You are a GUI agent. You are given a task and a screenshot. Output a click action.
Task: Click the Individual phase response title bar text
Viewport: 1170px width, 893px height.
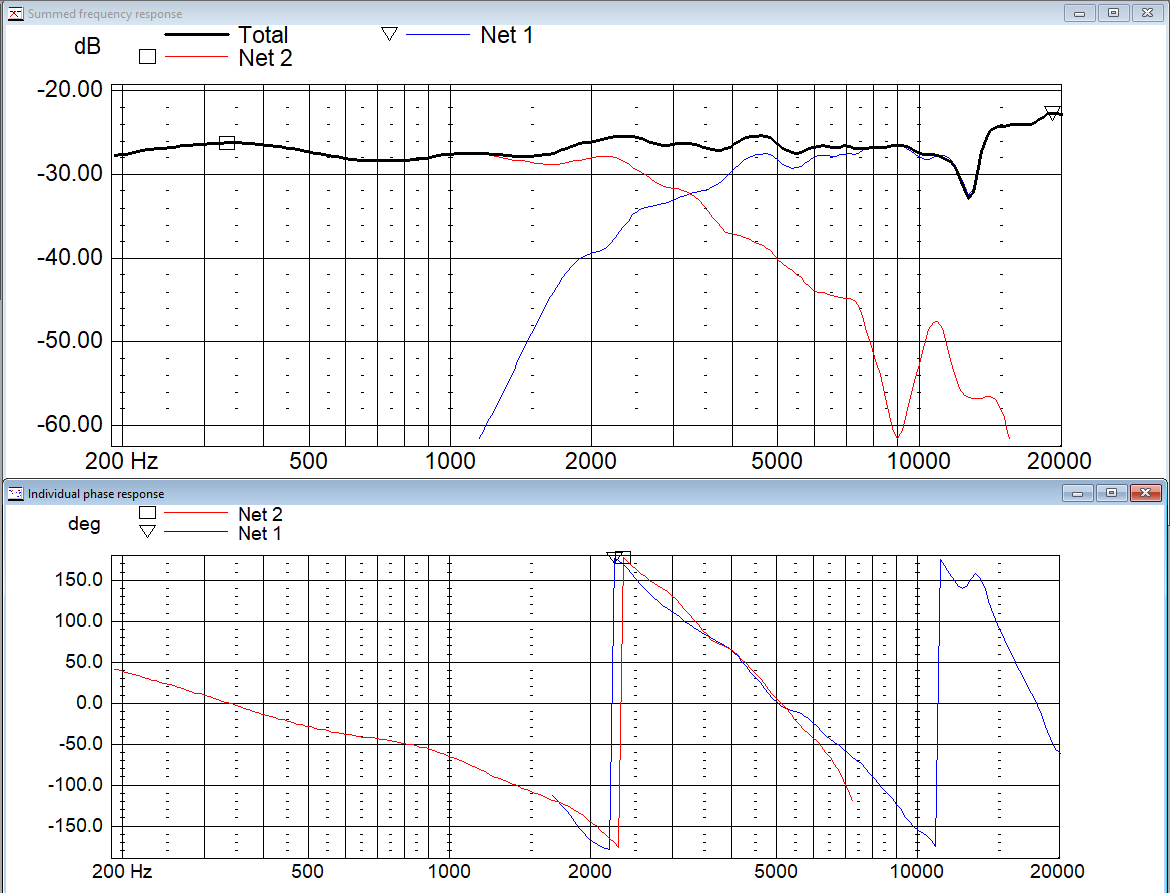[x=96, y=493]
